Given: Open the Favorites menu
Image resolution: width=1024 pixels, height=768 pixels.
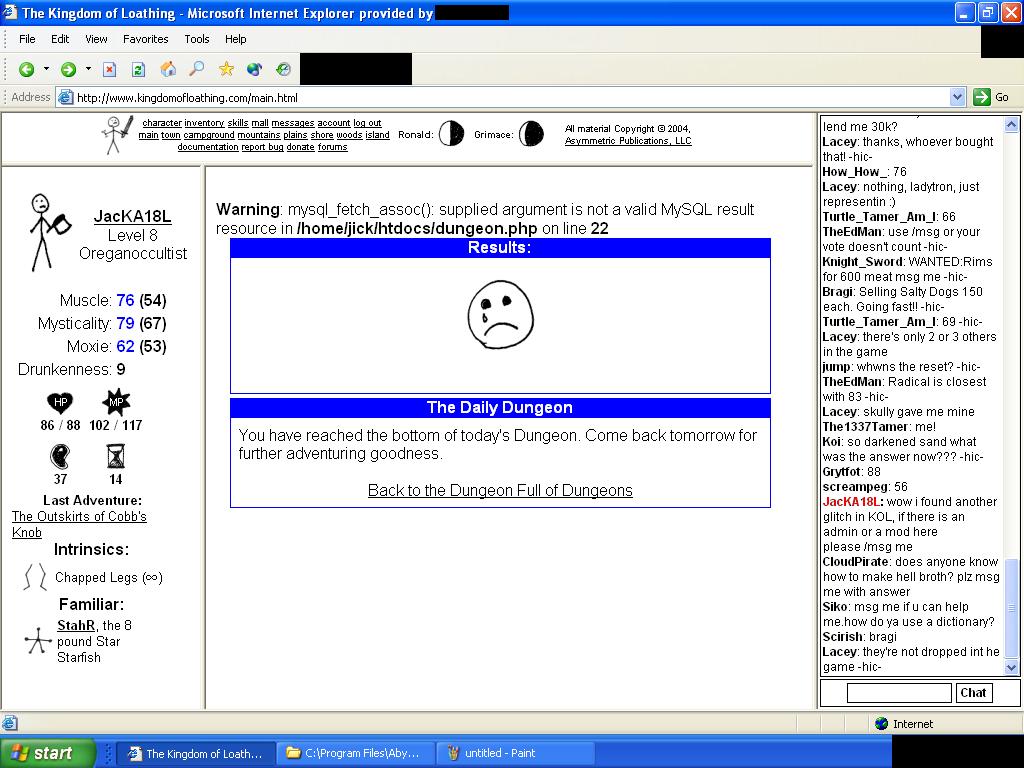Looking at the screenshot, I should (145, 39).
